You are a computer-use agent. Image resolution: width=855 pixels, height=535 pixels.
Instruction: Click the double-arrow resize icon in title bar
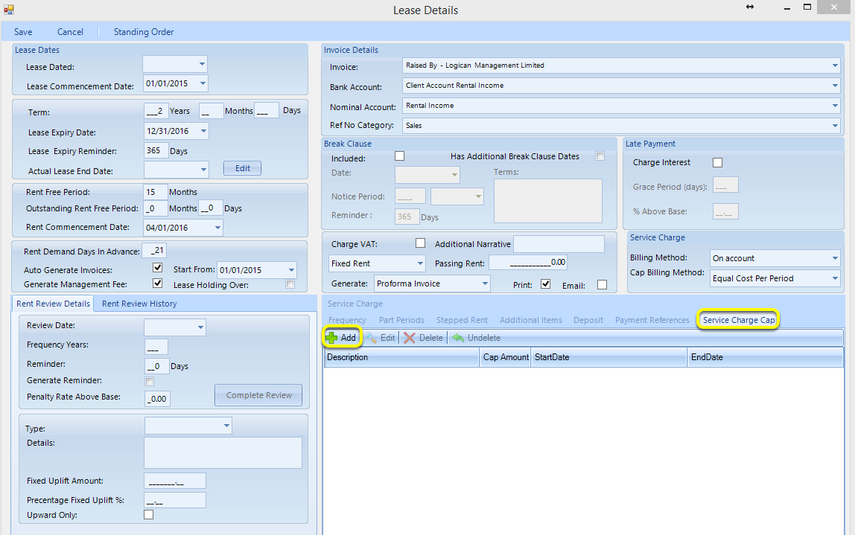coord(750,7)
